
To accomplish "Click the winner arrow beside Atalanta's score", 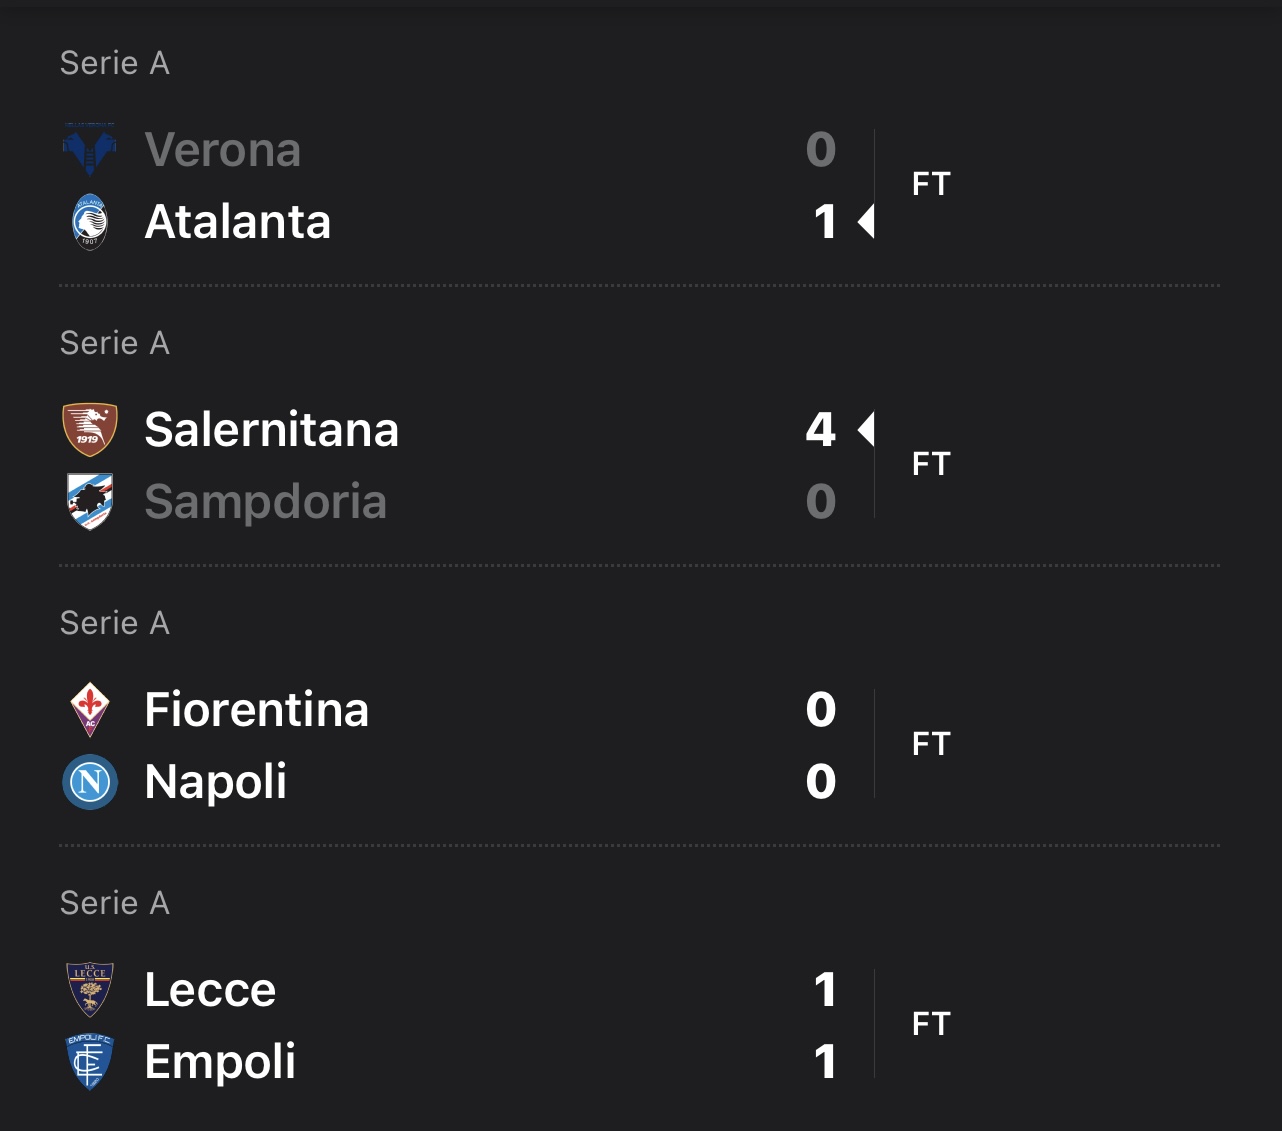I will (866, 222).
